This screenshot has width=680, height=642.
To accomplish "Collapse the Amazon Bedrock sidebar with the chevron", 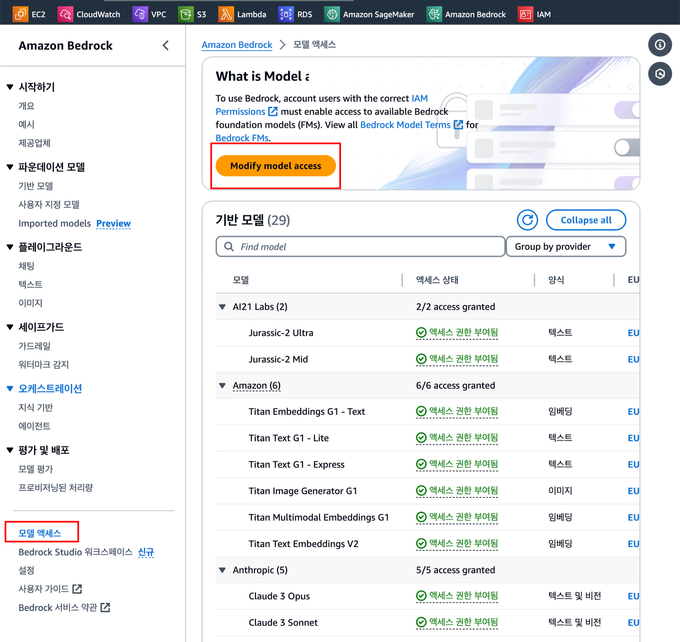I will pyautogui.click(x=166, y=46).
